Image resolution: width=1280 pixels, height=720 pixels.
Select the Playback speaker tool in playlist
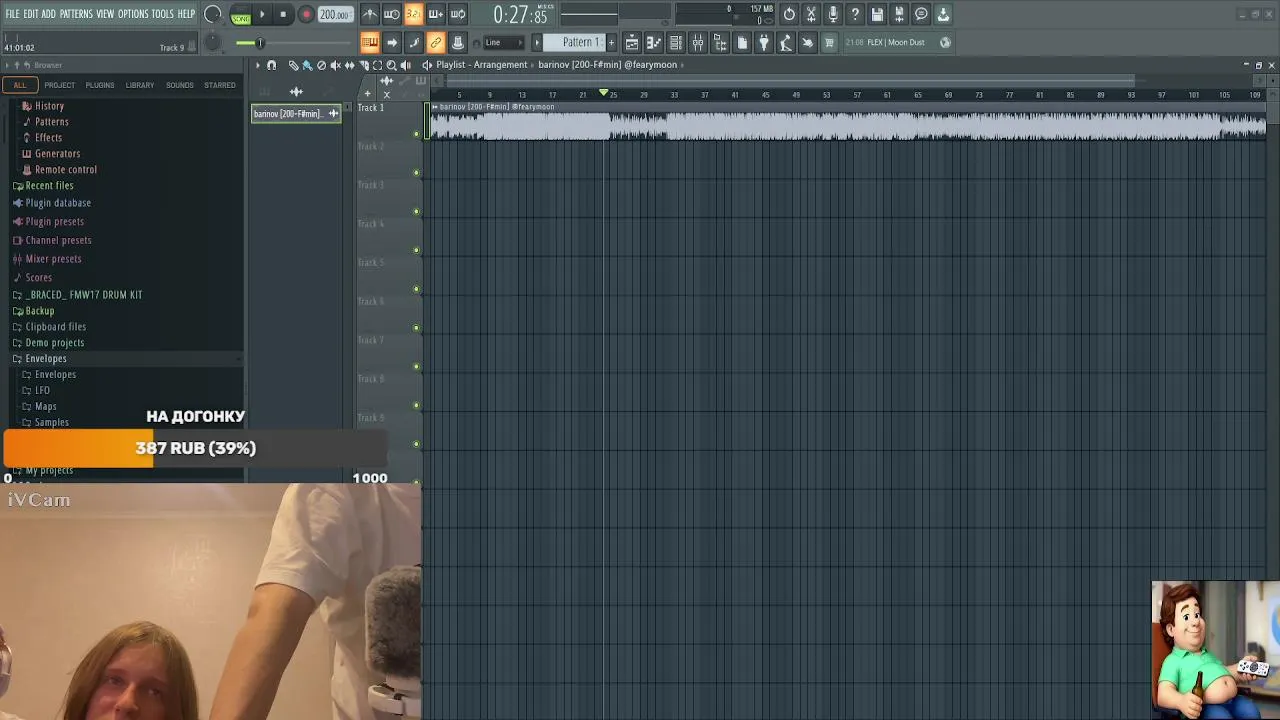click(x=405, y=65)
